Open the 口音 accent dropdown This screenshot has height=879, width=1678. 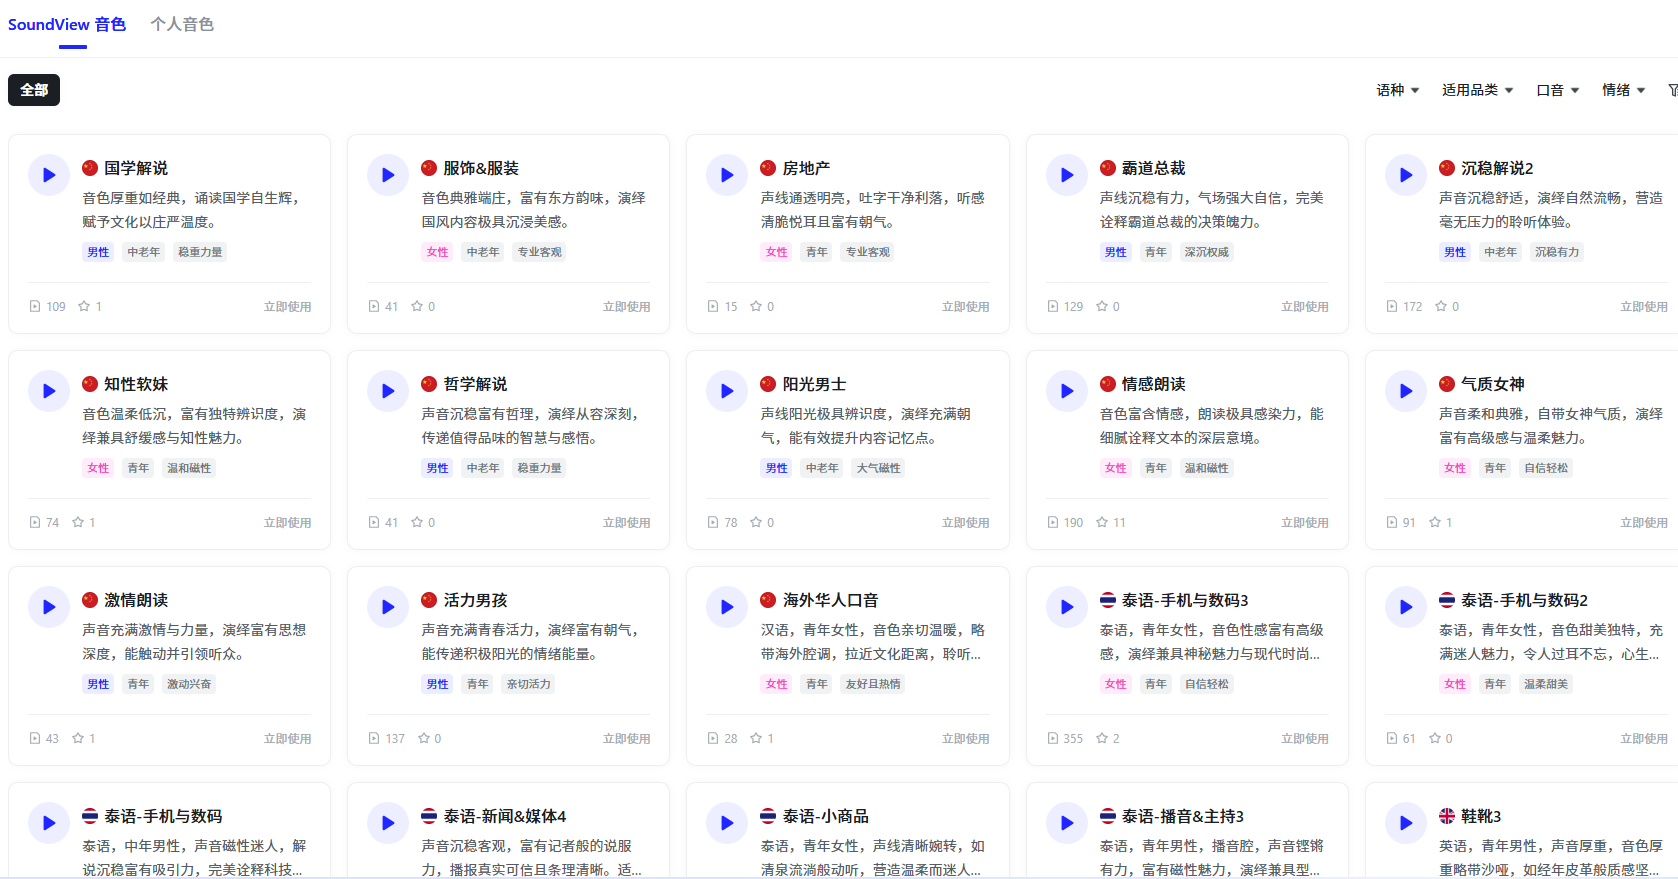coord(1557,90)
